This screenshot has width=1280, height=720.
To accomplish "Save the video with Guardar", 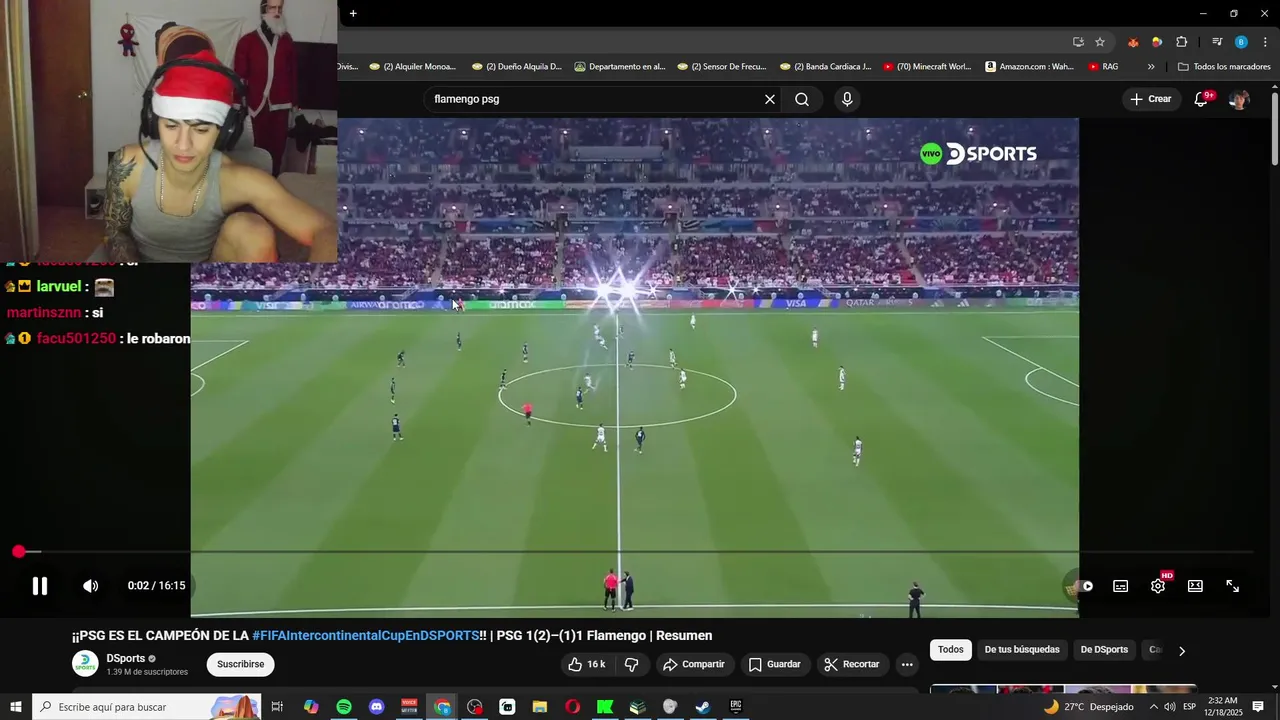I will coord(774,664).
